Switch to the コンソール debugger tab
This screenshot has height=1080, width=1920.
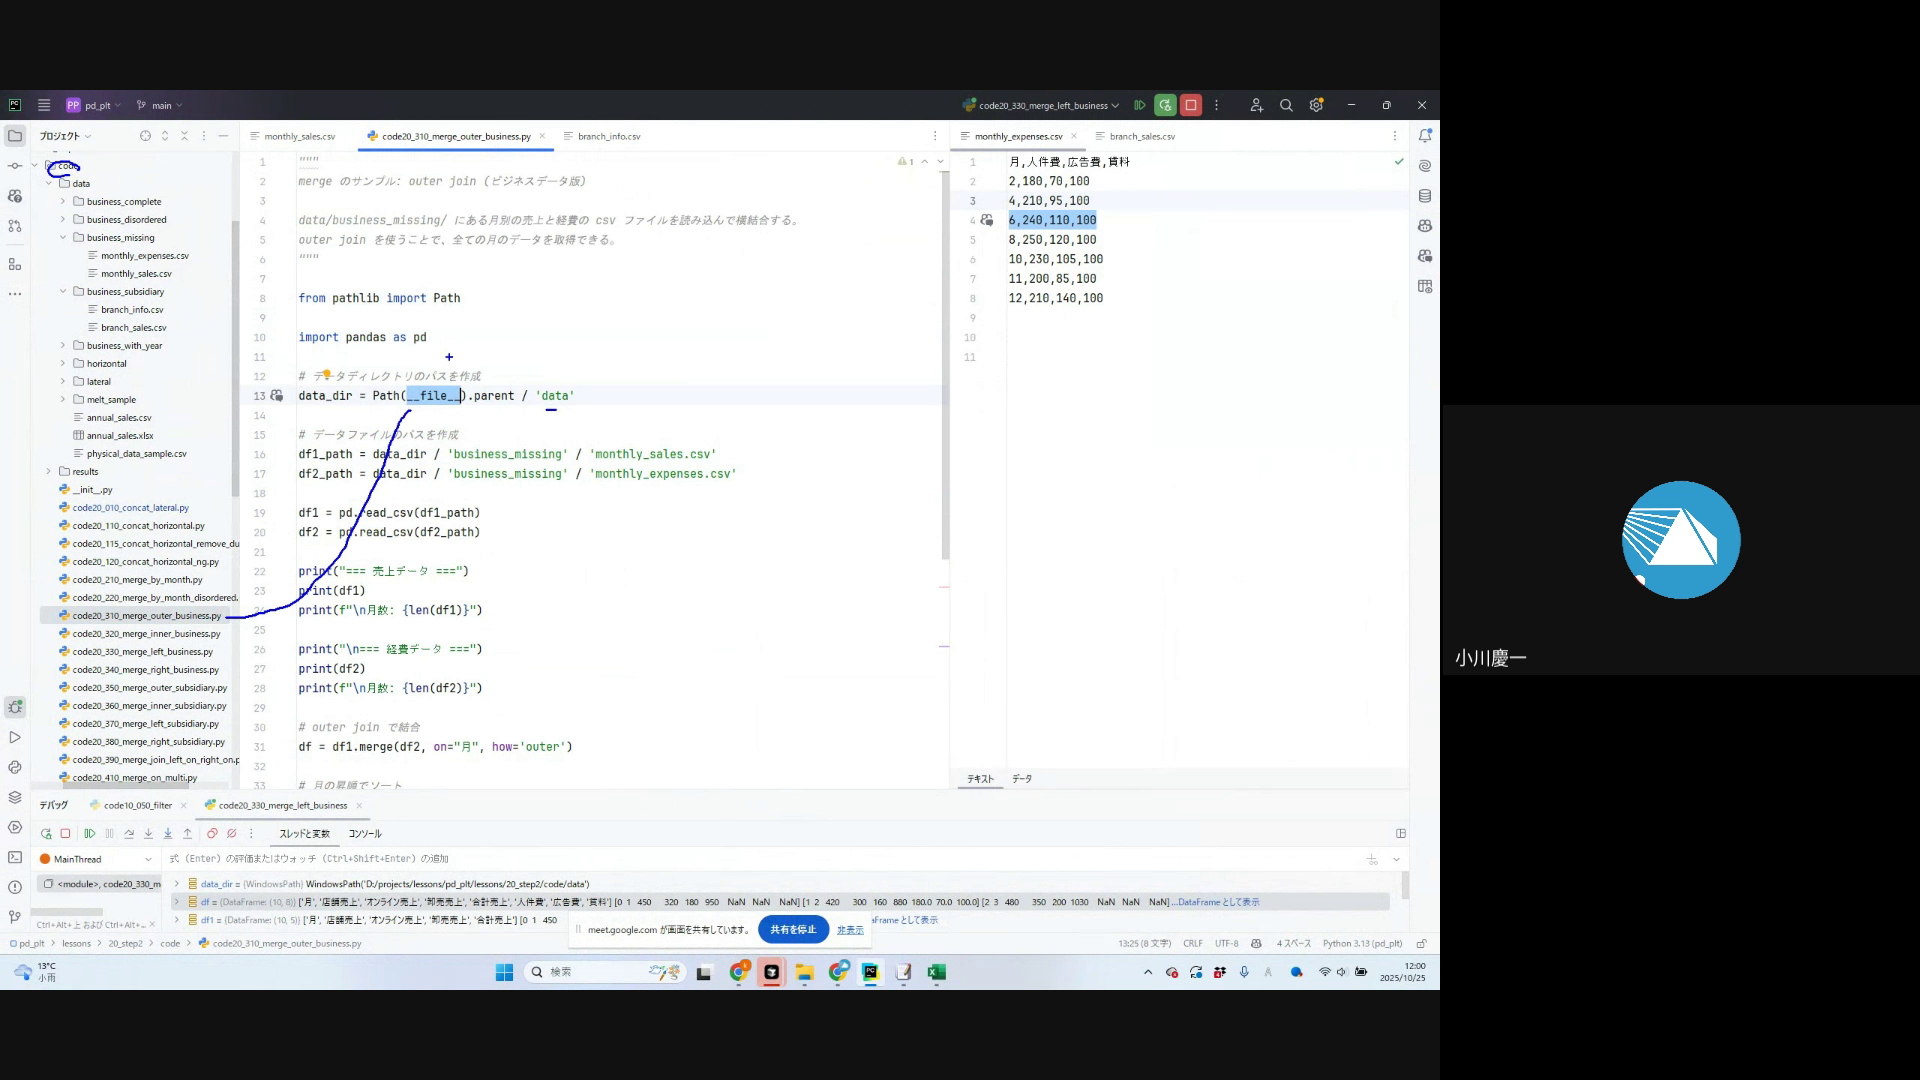[x=365, y=833]
